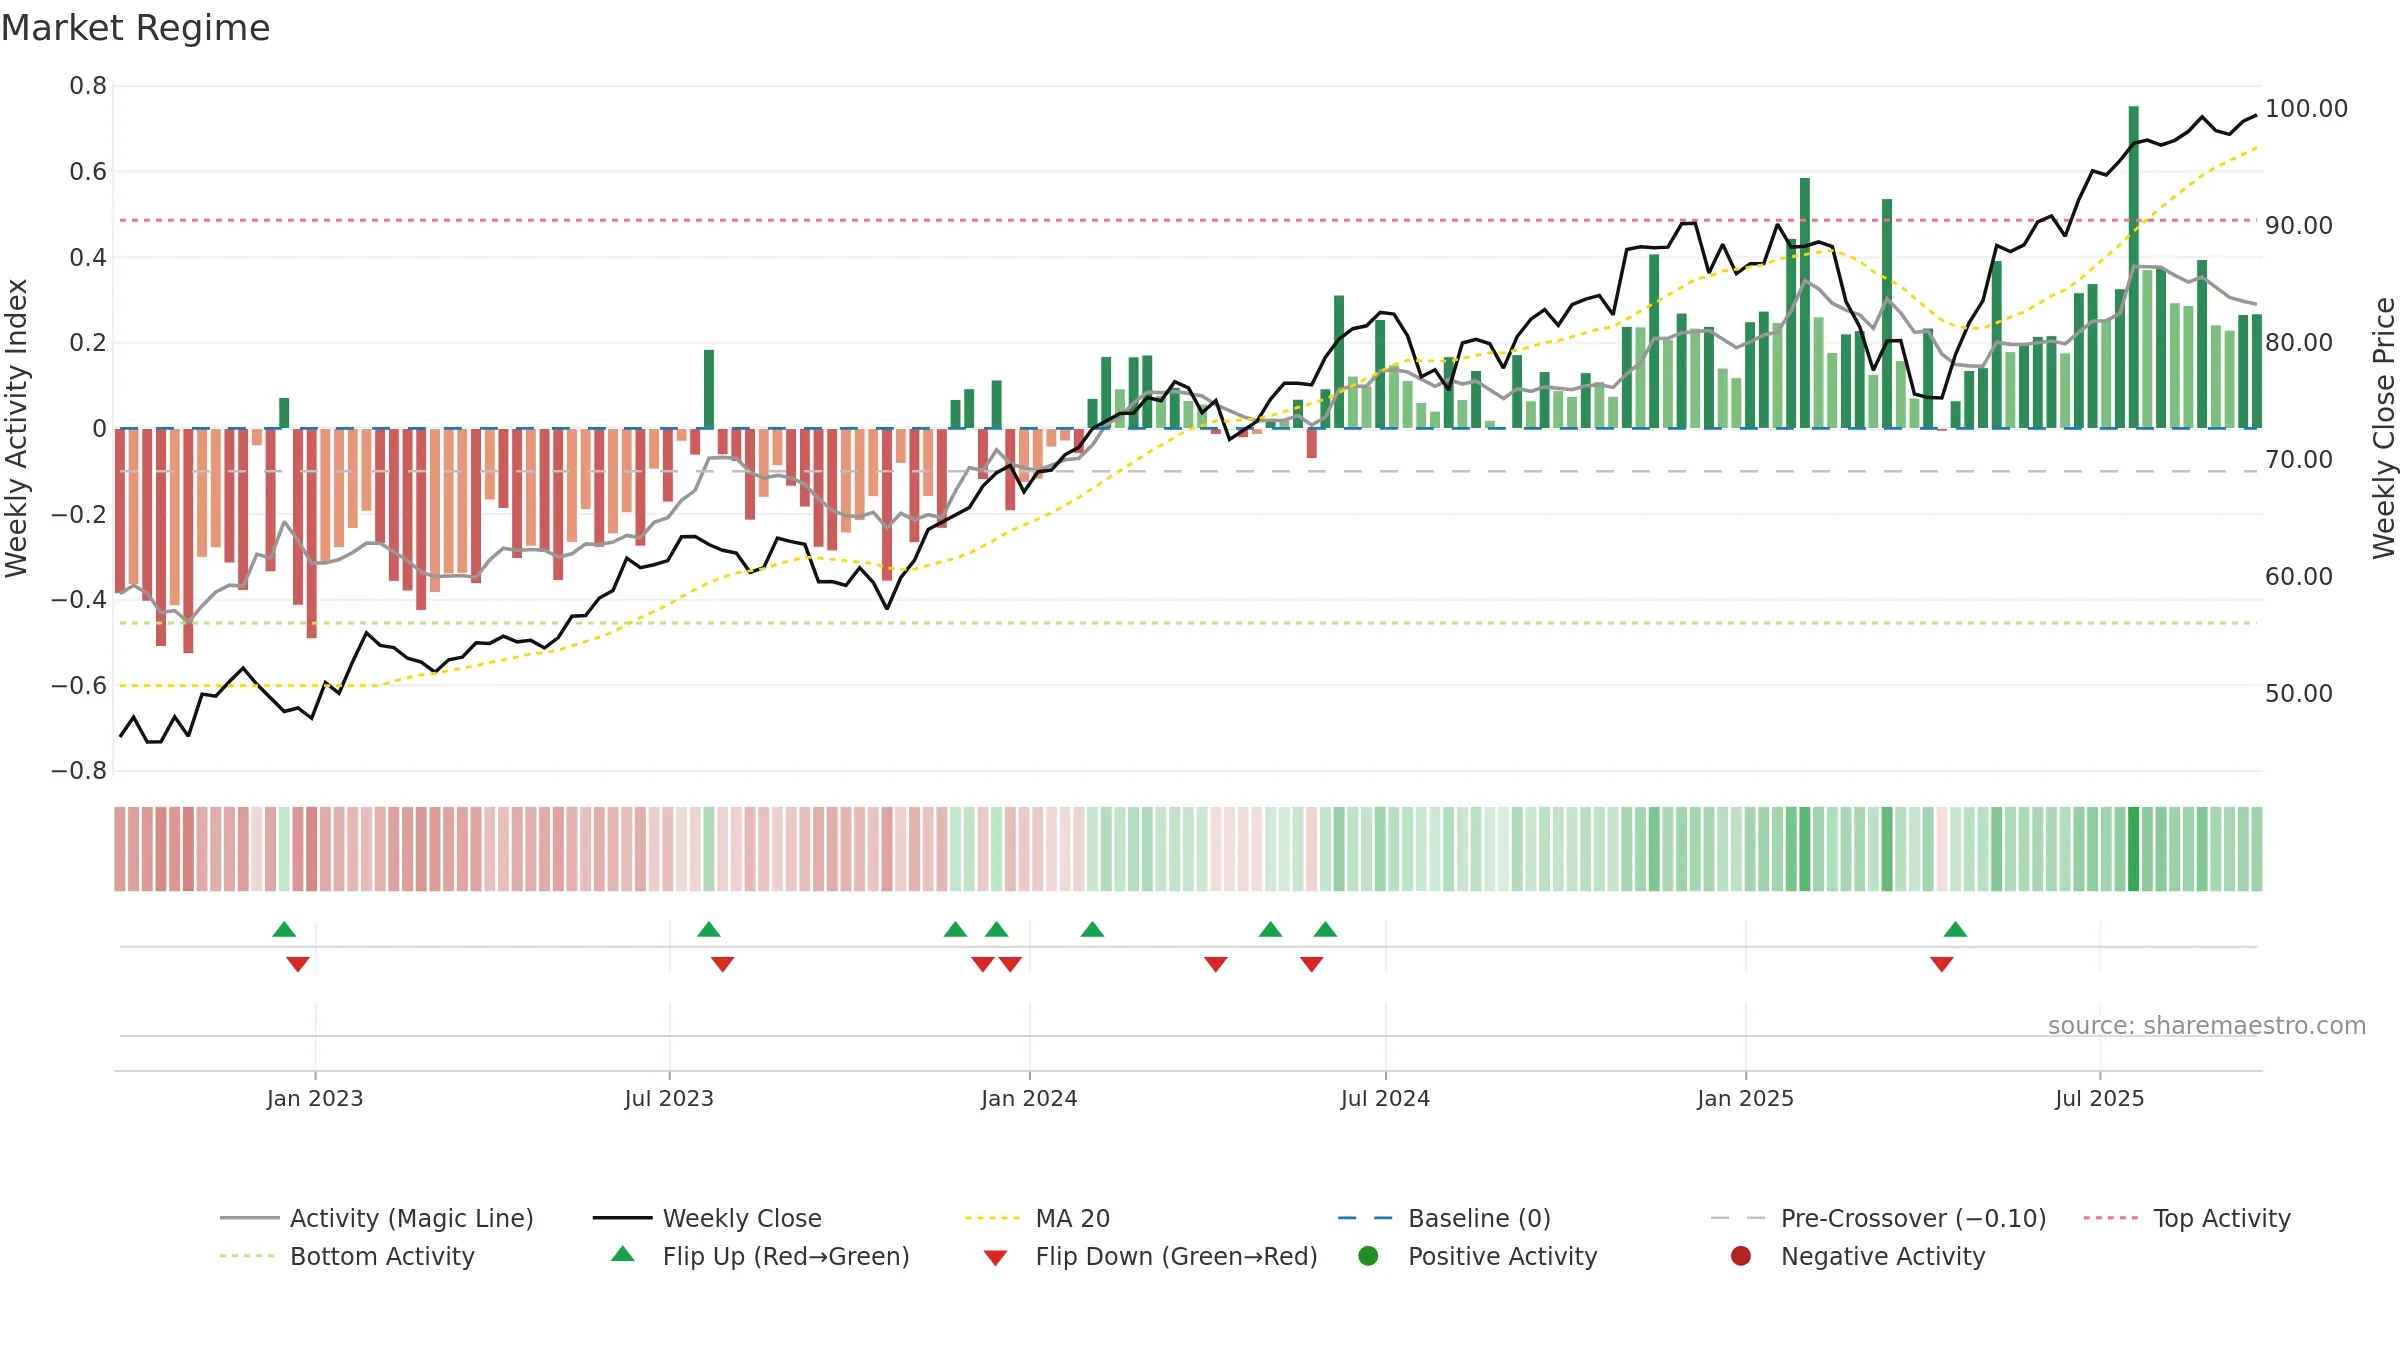
Task: Toggle the Top Activity legend entry
Action: [2187, 1218]
